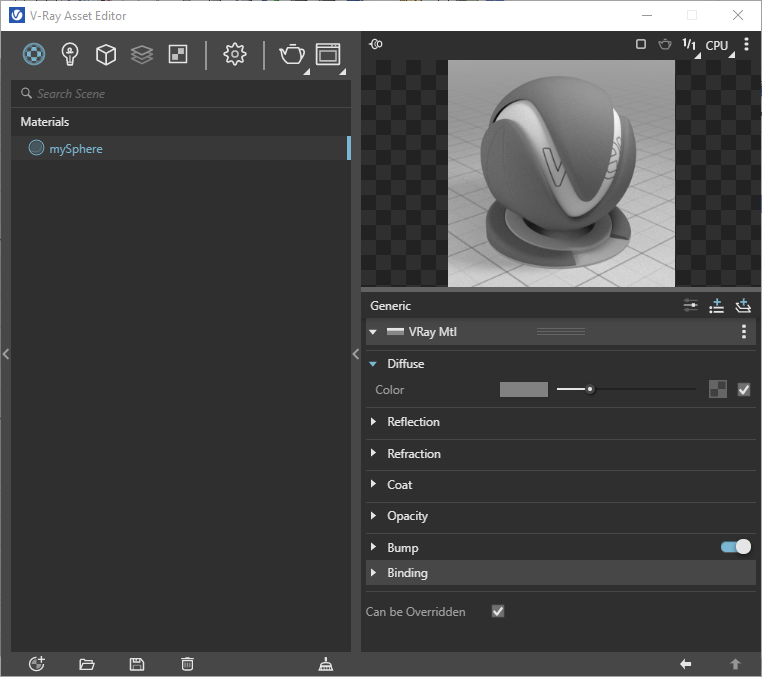
Task: Switch to advanced settings sliders icon
Action: pyautogui.click(x=691, y=306)
